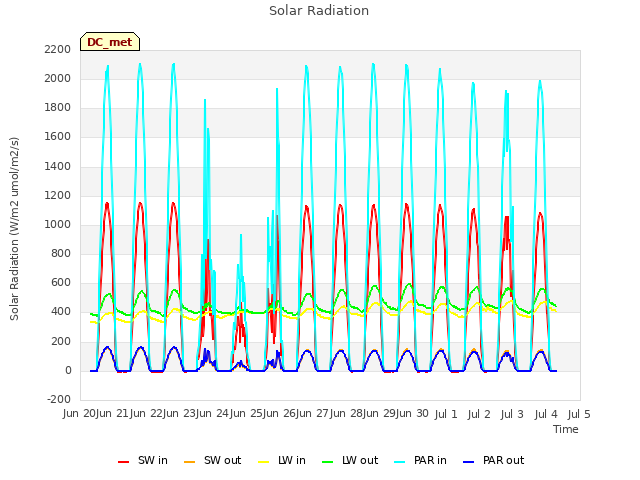Click the red SW in legend swatch
Viewport: 640px width, 480px height.
(x=123, y=462)
